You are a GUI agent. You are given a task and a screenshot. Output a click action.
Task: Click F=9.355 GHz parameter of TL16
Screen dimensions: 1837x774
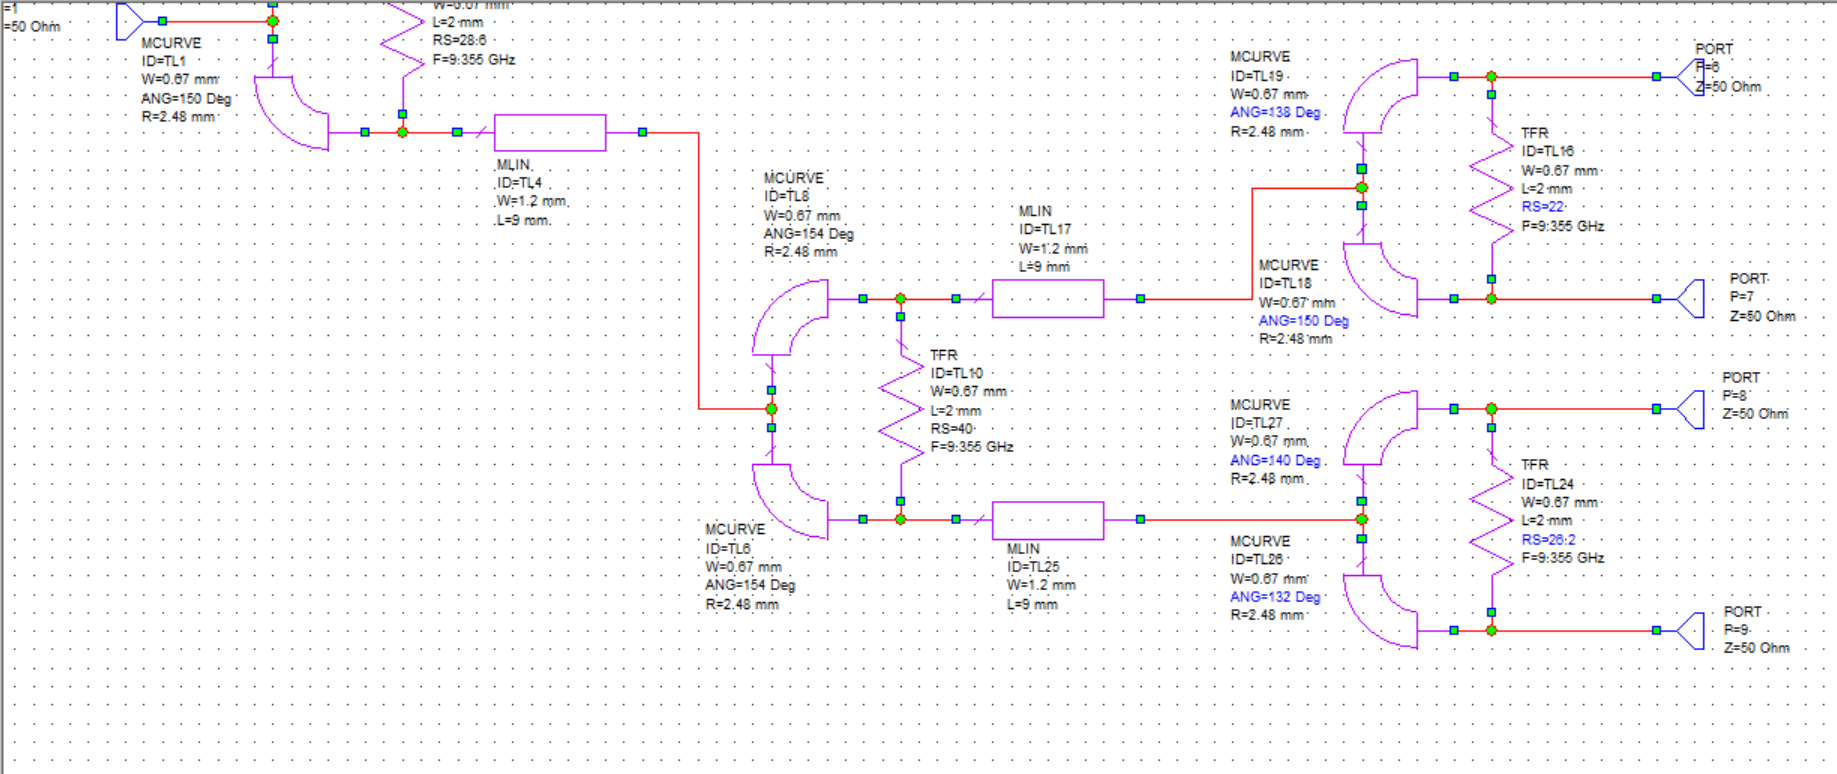coord(1563,226)
